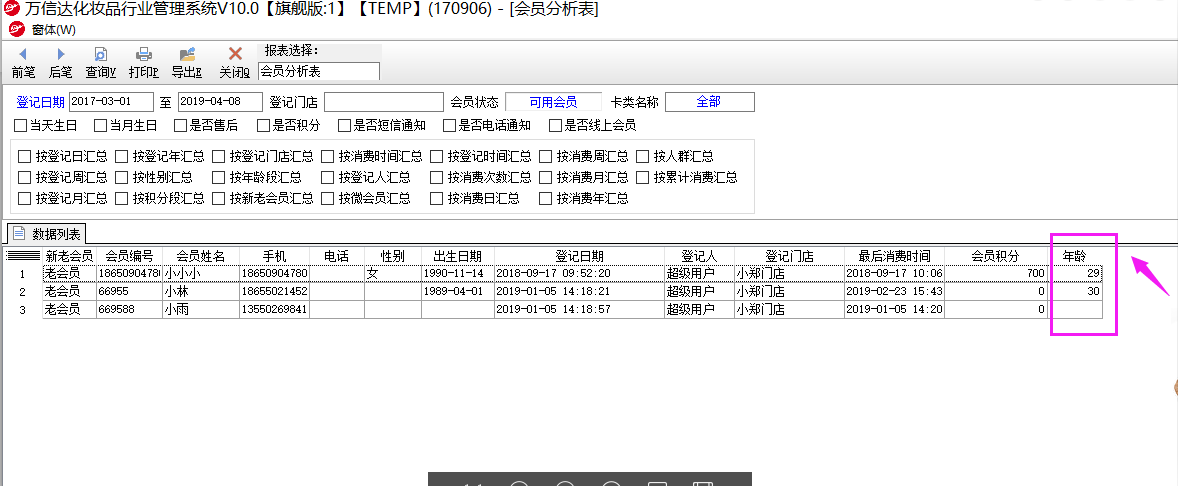Image resolution: width=1178 pixels, height=486 pixels.
Task: Check 按登记周汇总 option
Action: 25,177
